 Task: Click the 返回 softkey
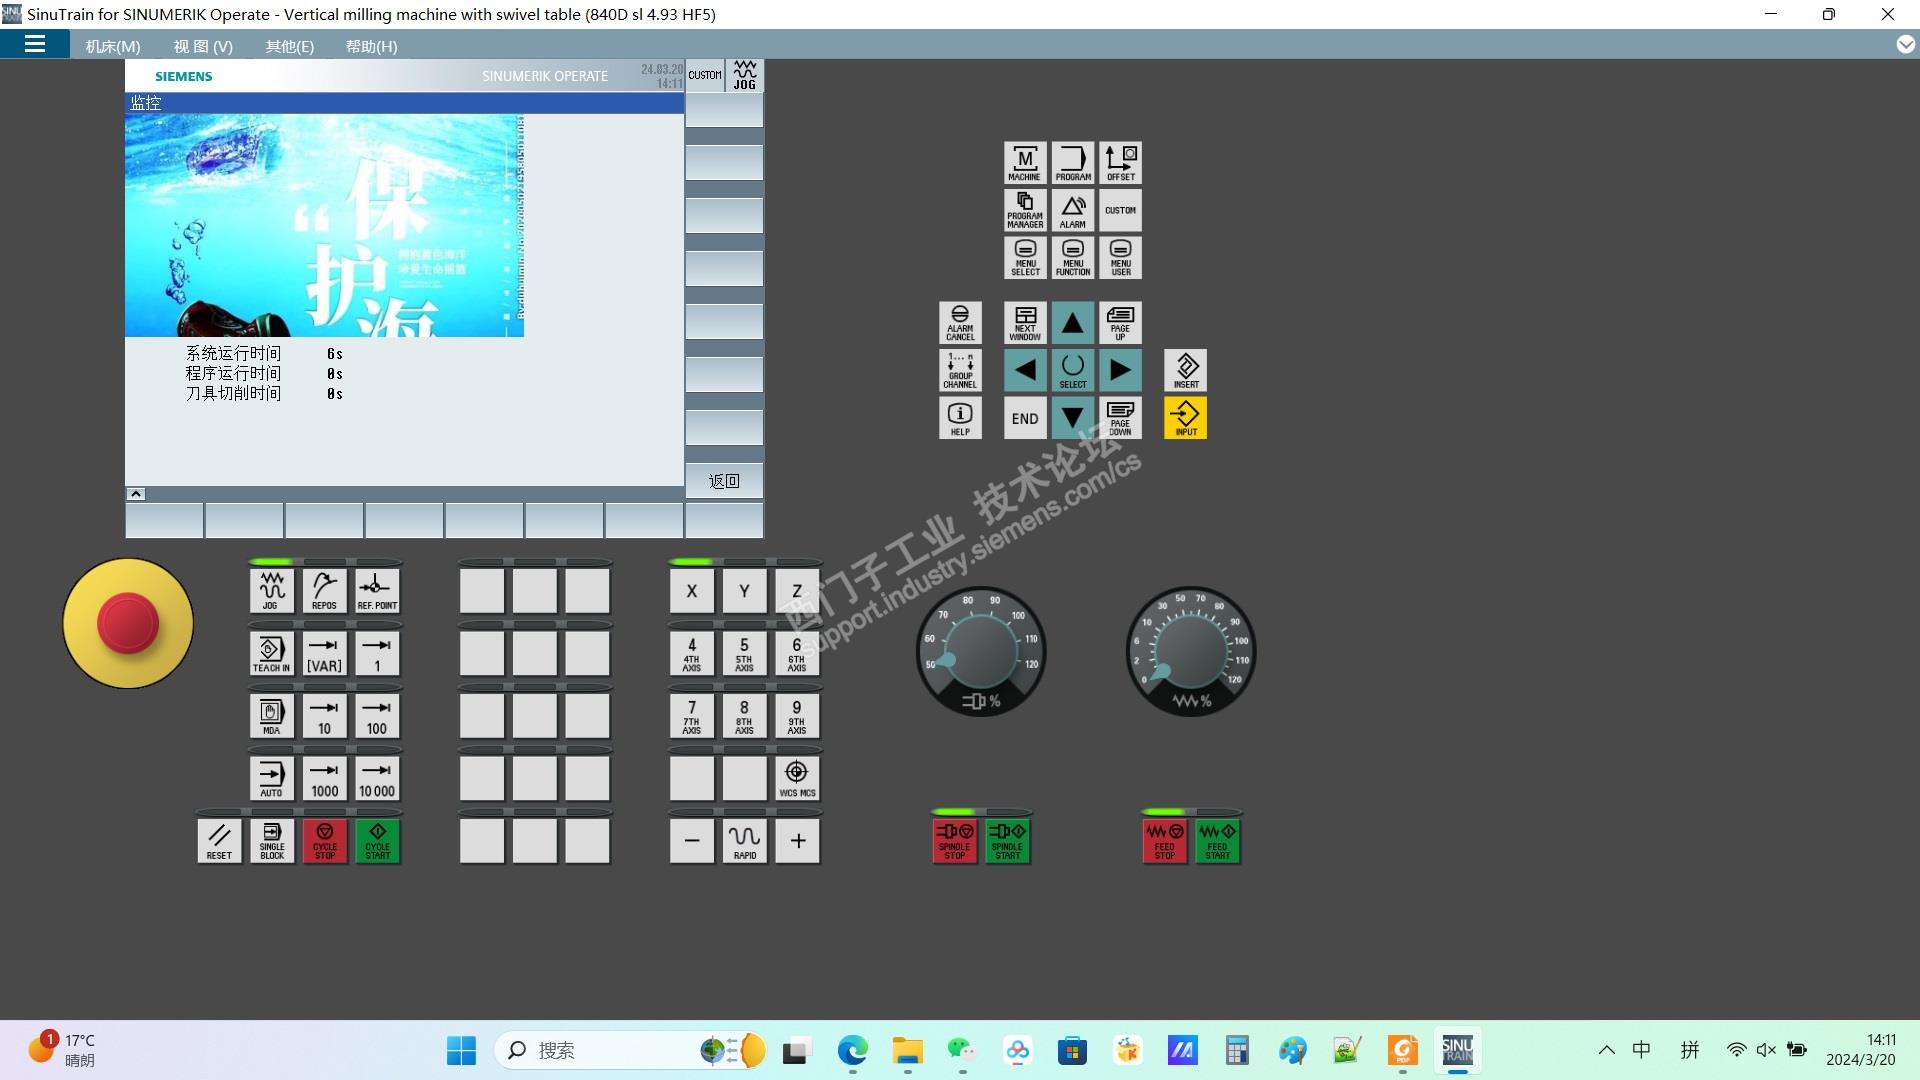[x=724, y=481]
